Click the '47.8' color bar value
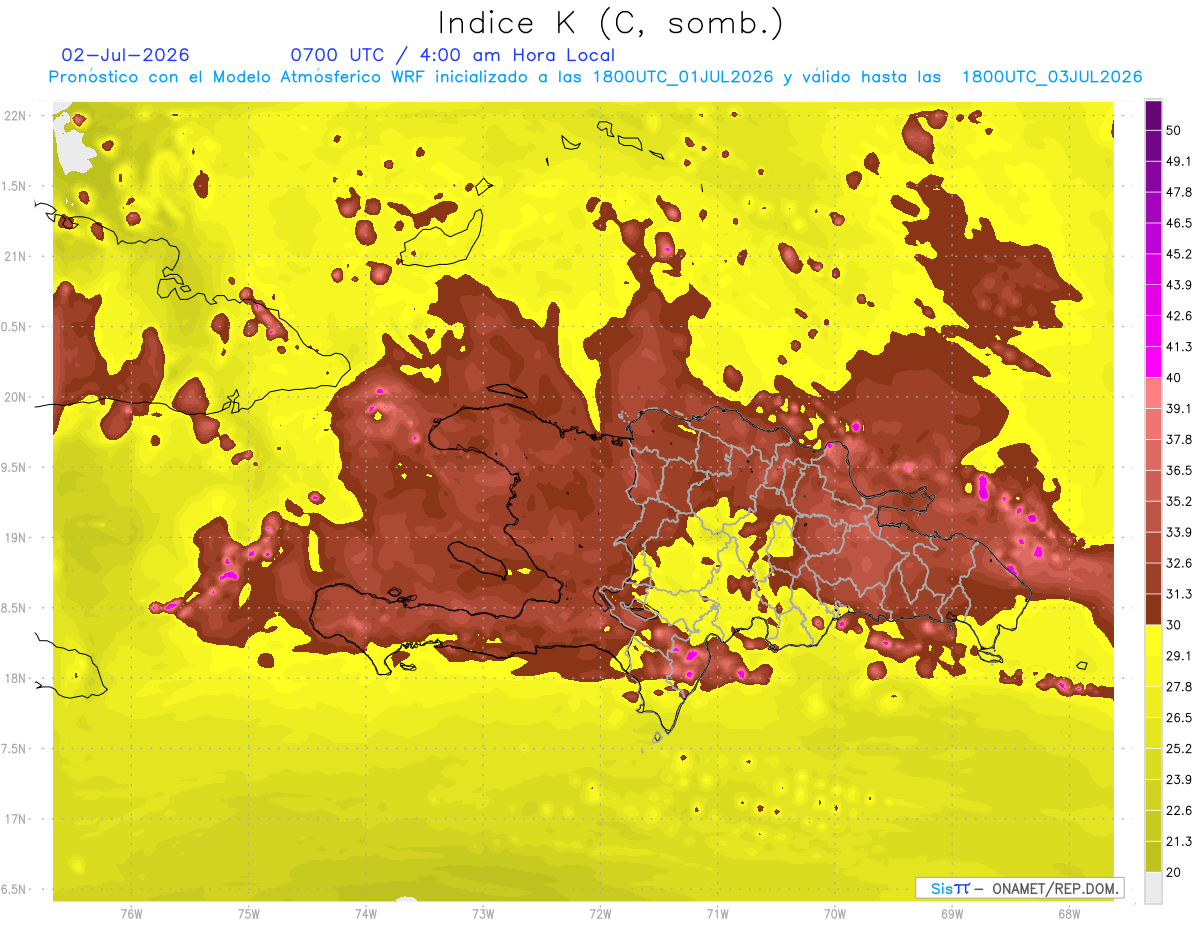 tap(1178, 191)
